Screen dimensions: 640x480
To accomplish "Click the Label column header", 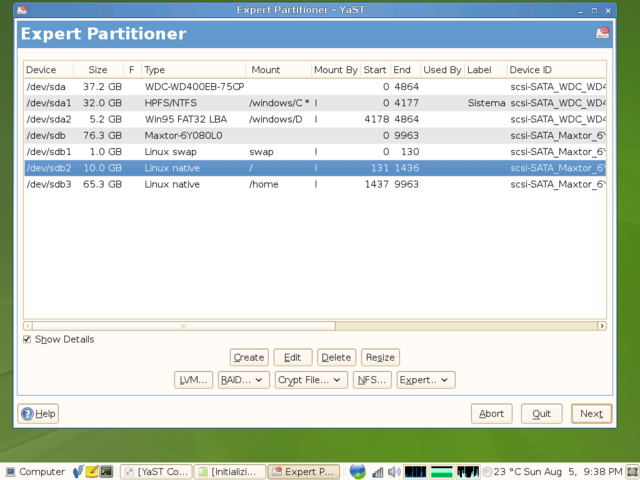I will pos(486,70).
